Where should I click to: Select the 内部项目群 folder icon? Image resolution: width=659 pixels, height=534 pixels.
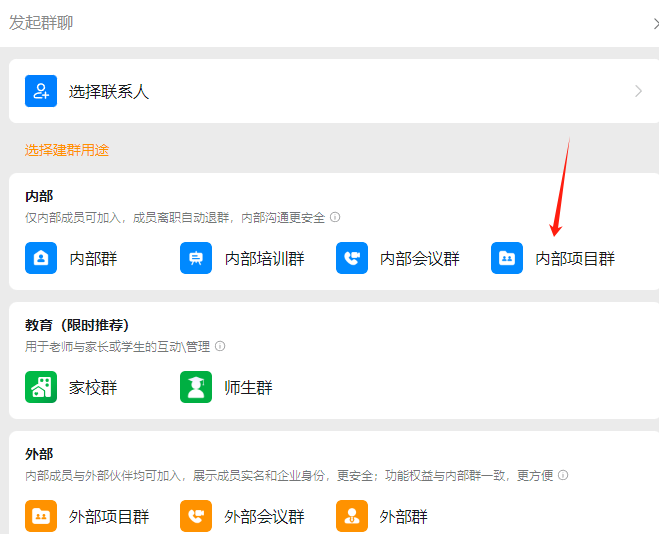pos(507,258)
